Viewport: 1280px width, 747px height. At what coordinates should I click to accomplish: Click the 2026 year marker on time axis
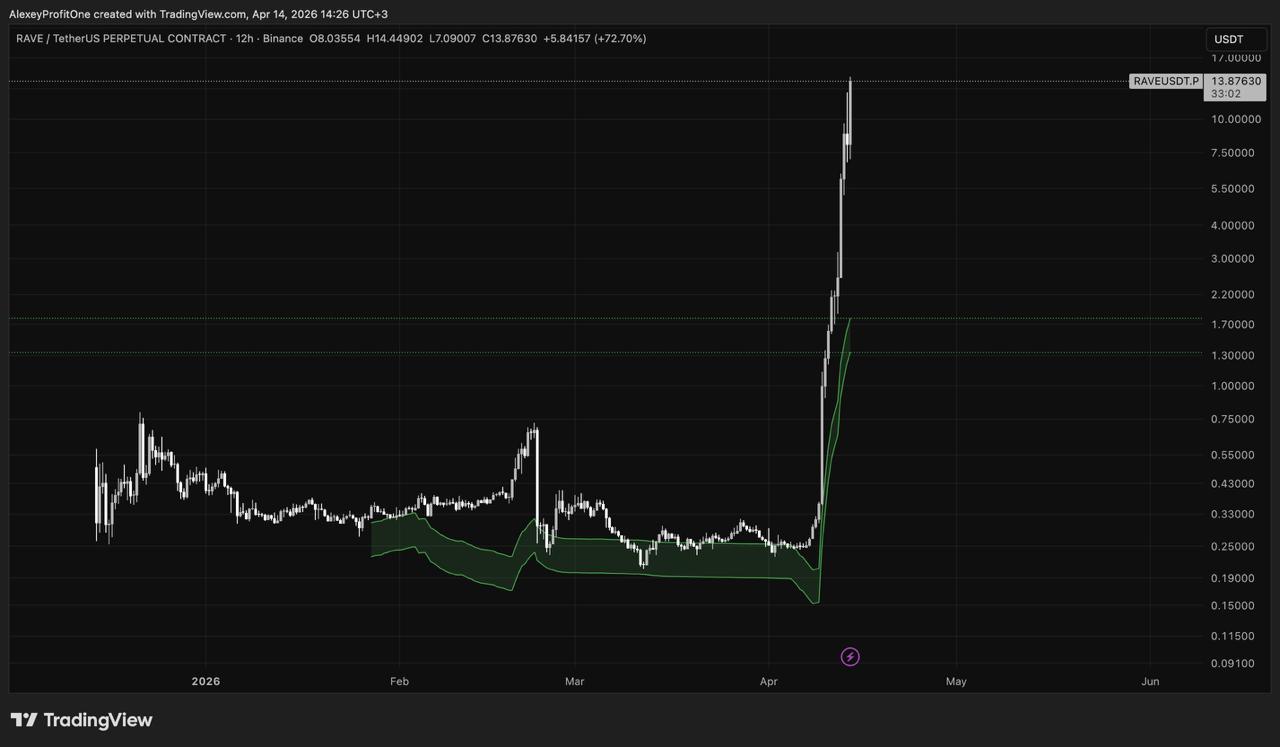click(205, 682)
